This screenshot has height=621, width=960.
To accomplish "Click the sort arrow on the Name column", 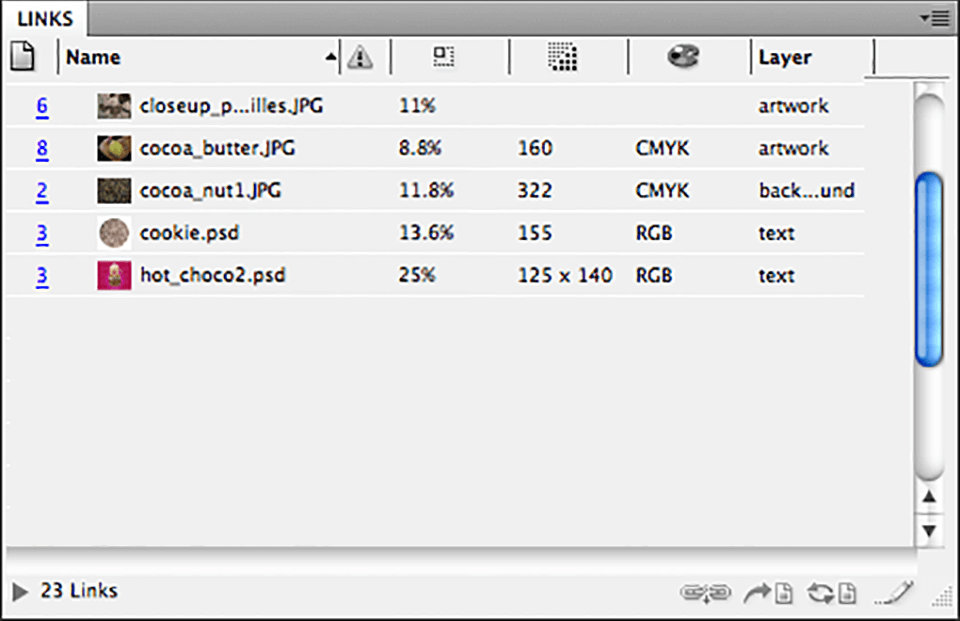I will pos(330,57).
